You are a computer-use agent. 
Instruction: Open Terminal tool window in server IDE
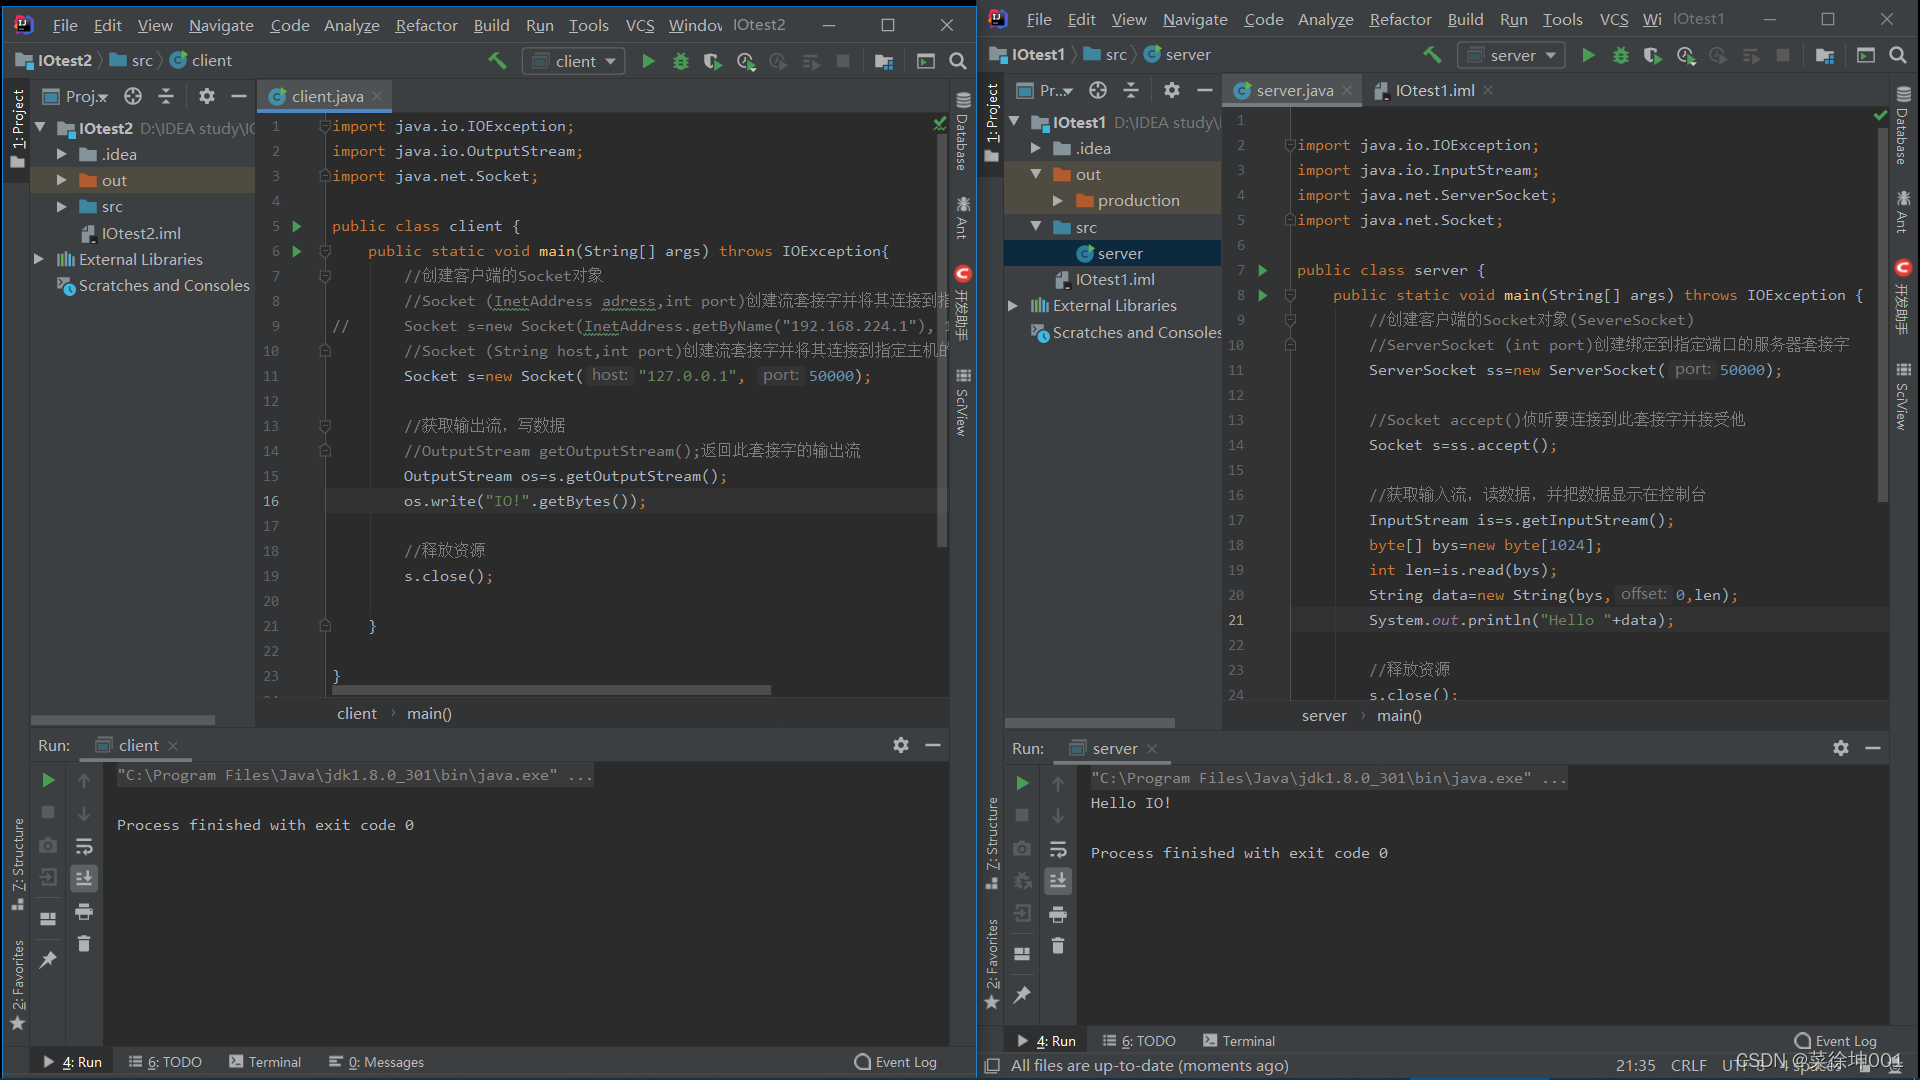[1239, 1041]
